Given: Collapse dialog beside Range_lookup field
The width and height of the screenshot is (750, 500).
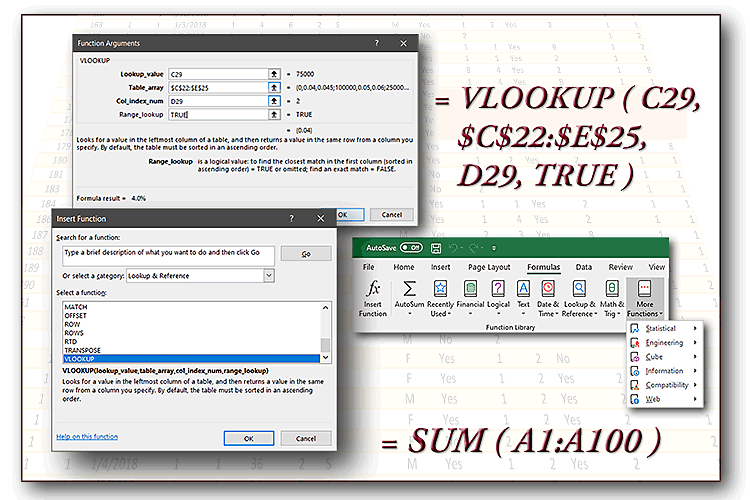Looking at the screenshot, I should point(274,114).
